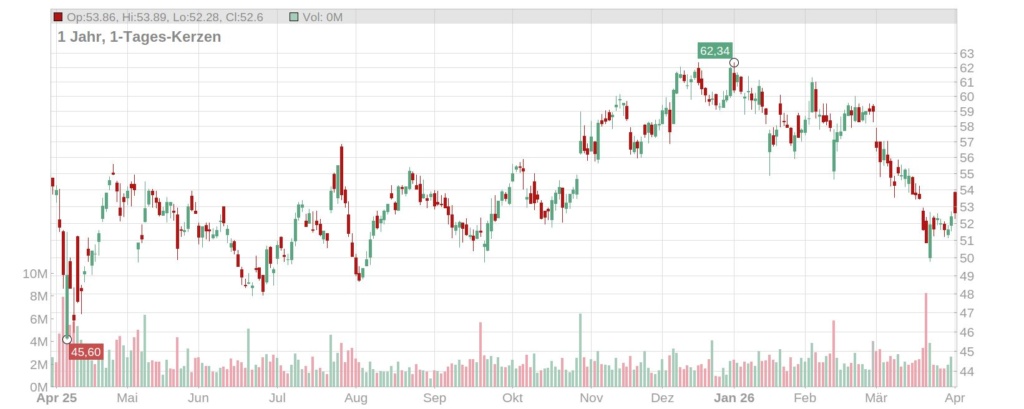This screenshot has width=1024, height=409.
Task: Click the 10M volume axis label
Action: [x=34, y=274]
